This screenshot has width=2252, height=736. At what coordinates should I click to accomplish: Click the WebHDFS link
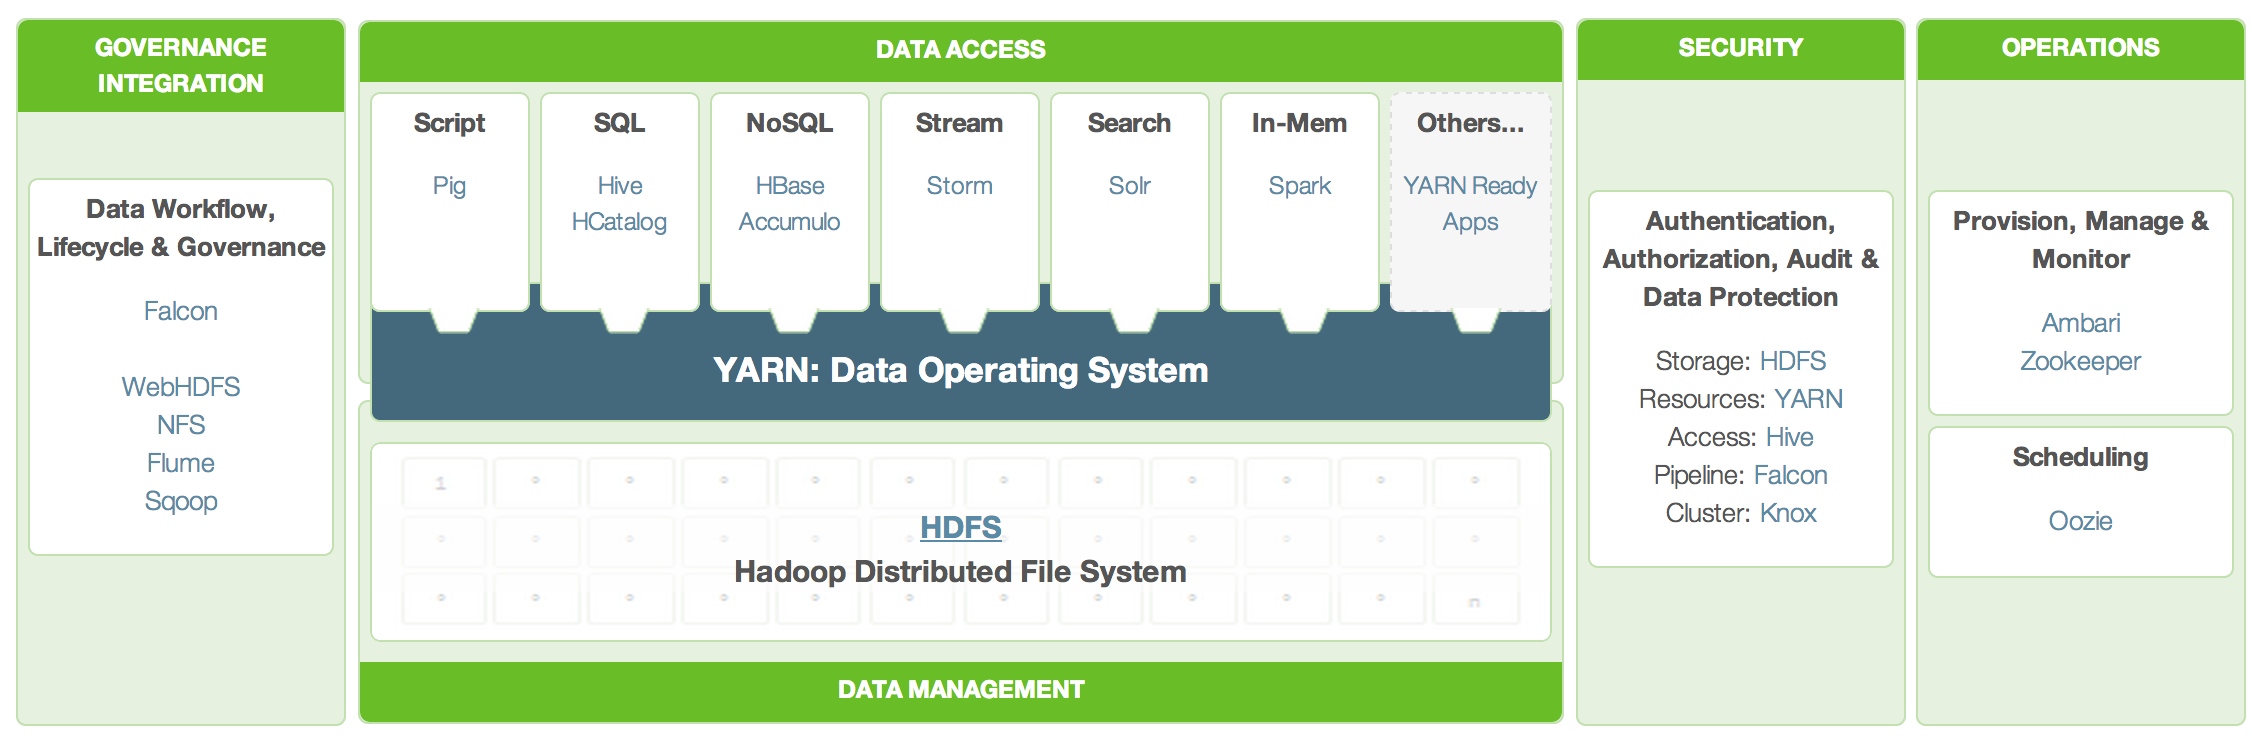(180, 387)
